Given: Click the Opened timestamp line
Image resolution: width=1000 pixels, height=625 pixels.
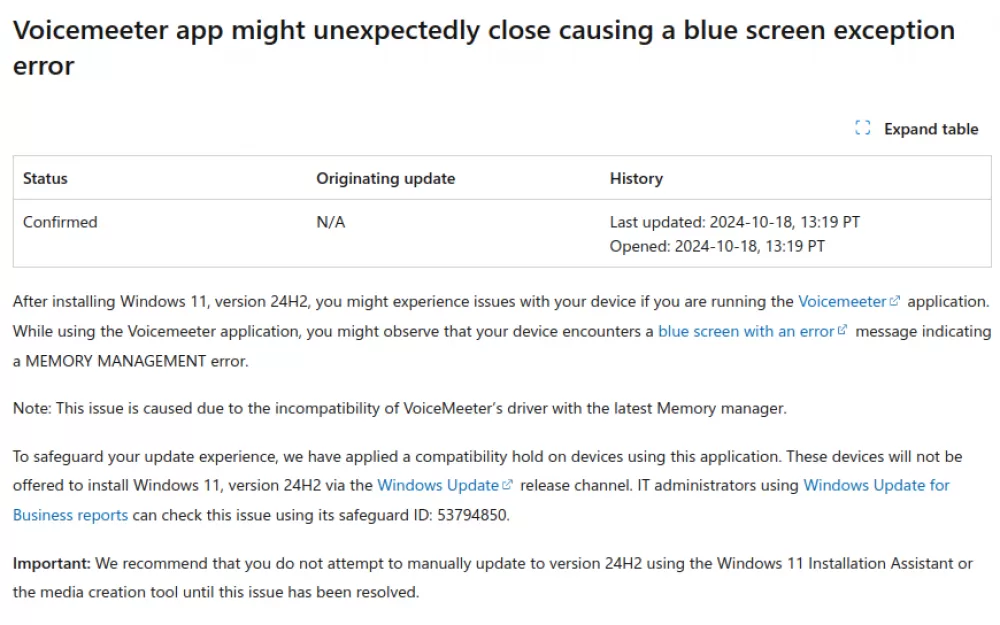Looking at the screenshot, I should pyautogui.click(x=717, y=245).
